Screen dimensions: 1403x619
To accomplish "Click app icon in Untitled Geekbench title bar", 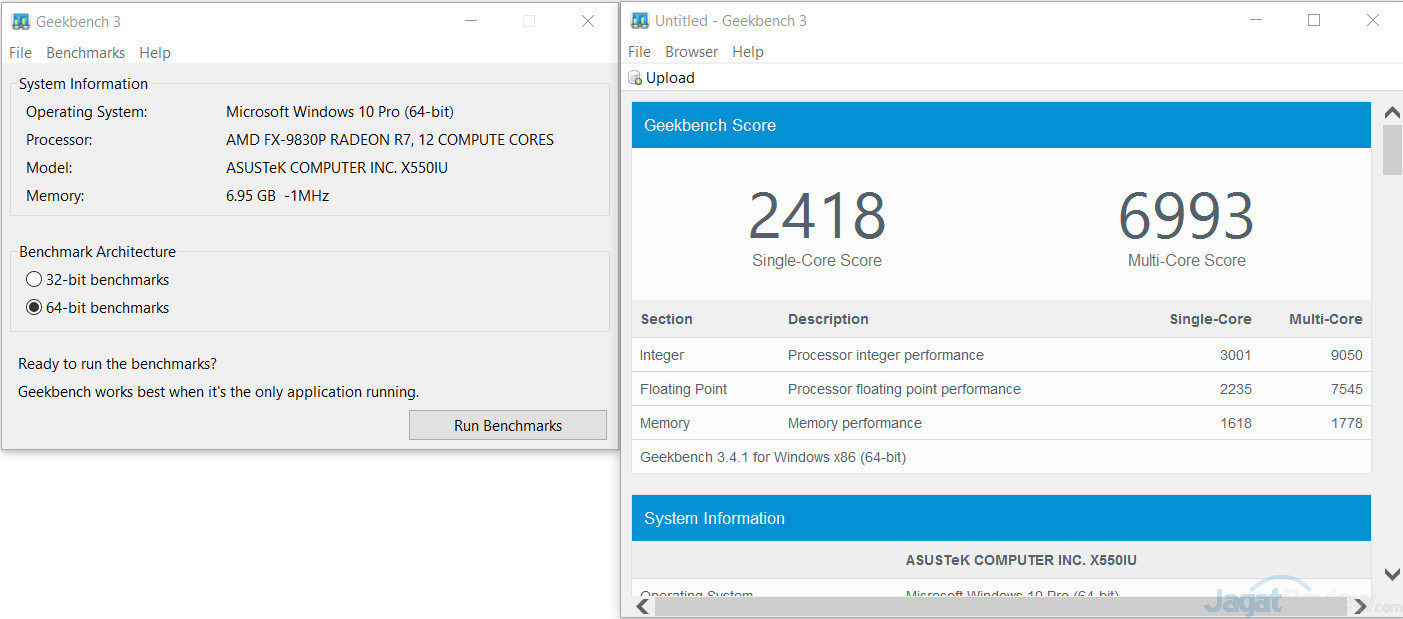I will (x=639, y=21).
